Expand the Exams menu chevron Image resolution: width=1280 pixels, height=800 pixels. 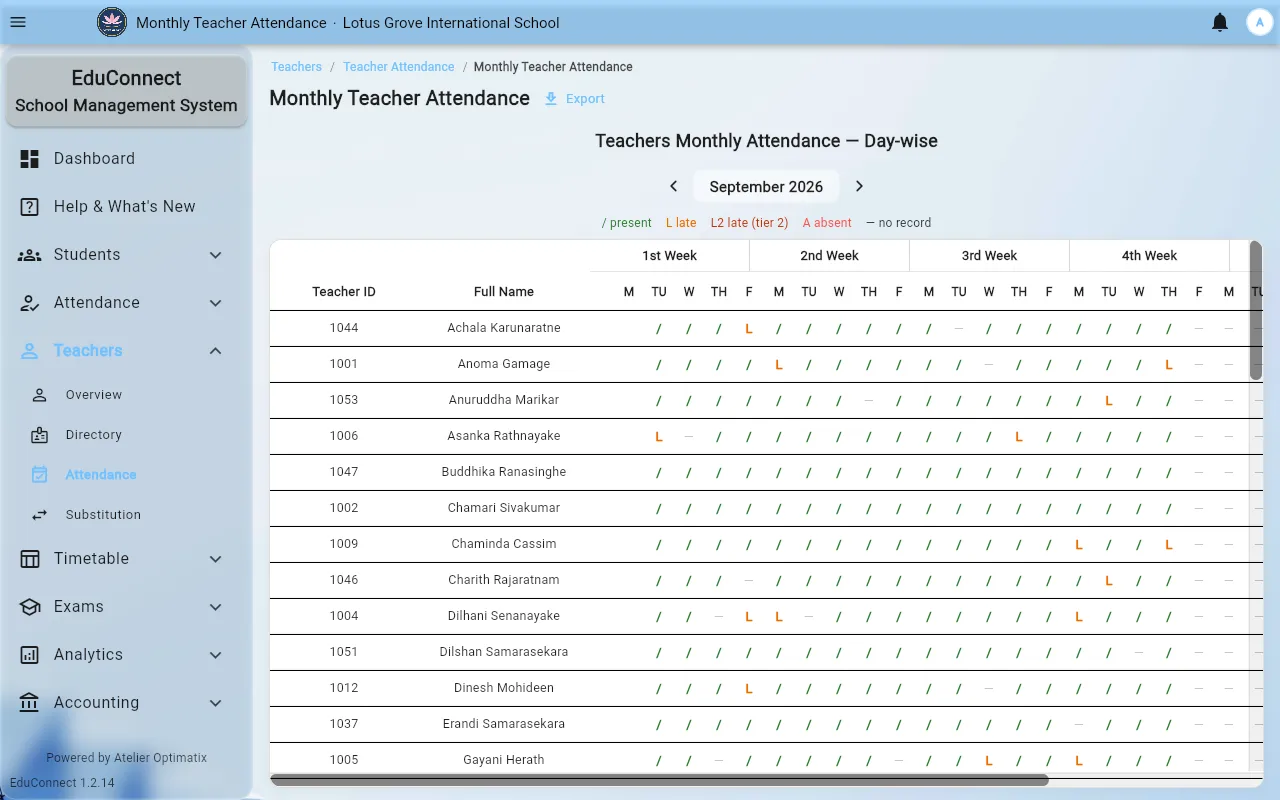[x=216, y=606]
